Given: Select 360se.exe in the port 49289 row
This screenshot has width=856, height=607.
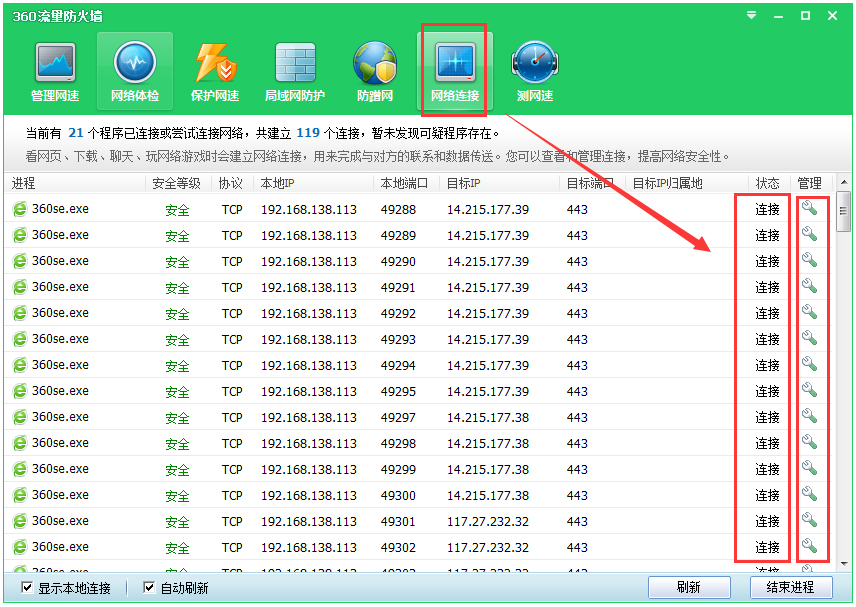Looking at the screenshot, I should pyautogui.click(x=60, y=235).
